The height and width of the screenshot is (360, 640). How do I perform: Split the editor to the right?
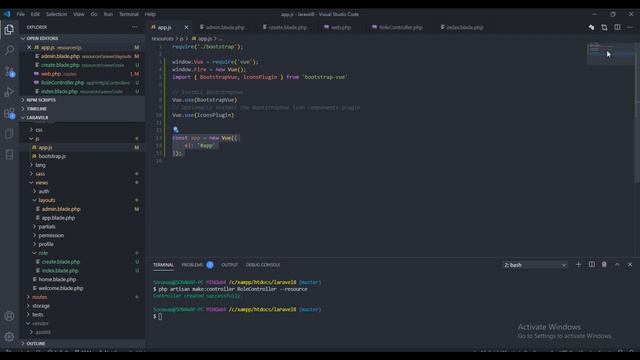click(617, 27)
